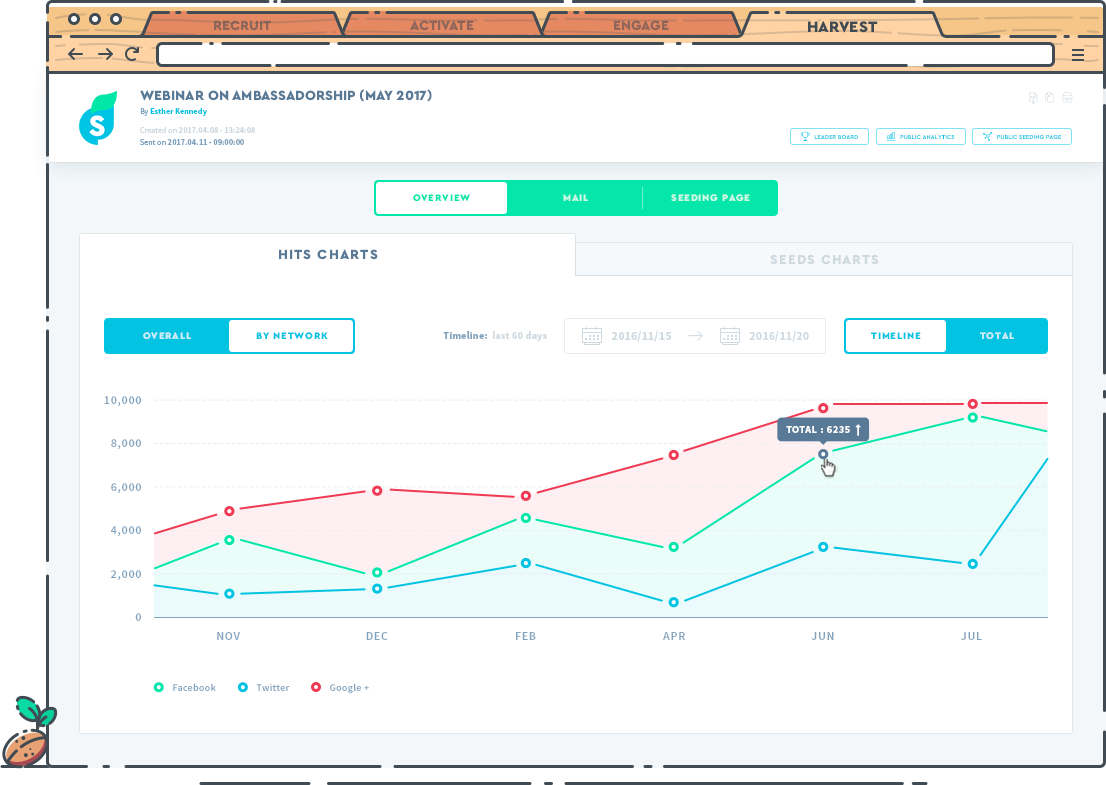
Task: Open start date picker 2016/11/15
Action: coord(628,336)
